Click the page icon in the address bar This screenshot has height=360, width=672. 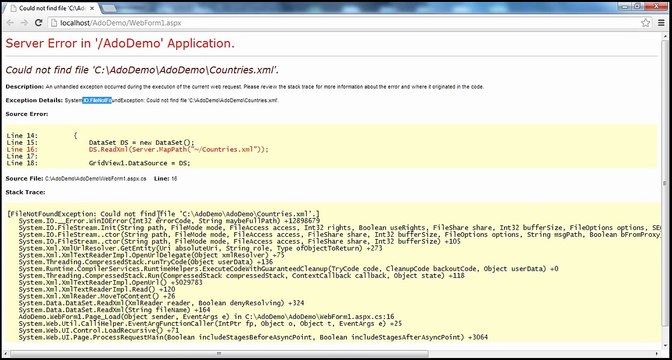54,23
